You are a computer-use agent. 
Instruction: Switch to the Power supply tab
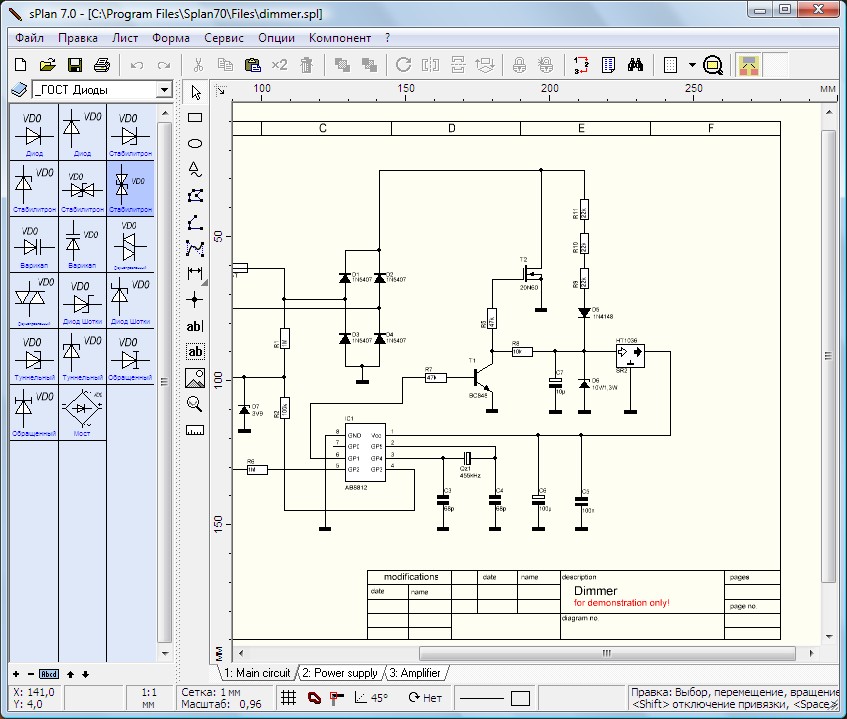[x=340, y=673]
